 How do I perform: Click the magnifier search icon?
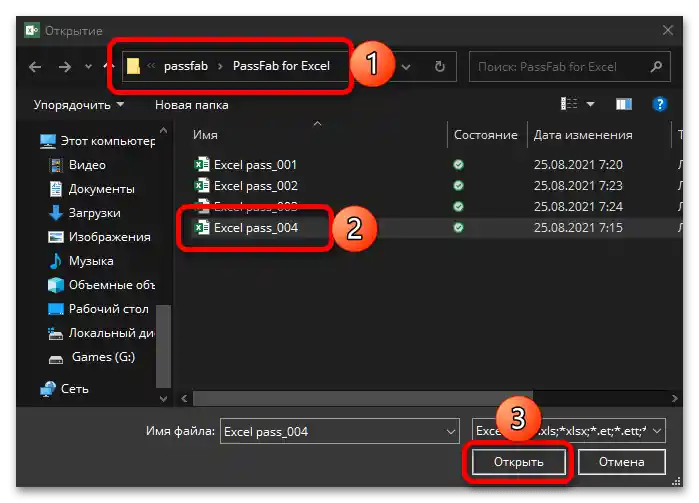(x=656, y=67)
